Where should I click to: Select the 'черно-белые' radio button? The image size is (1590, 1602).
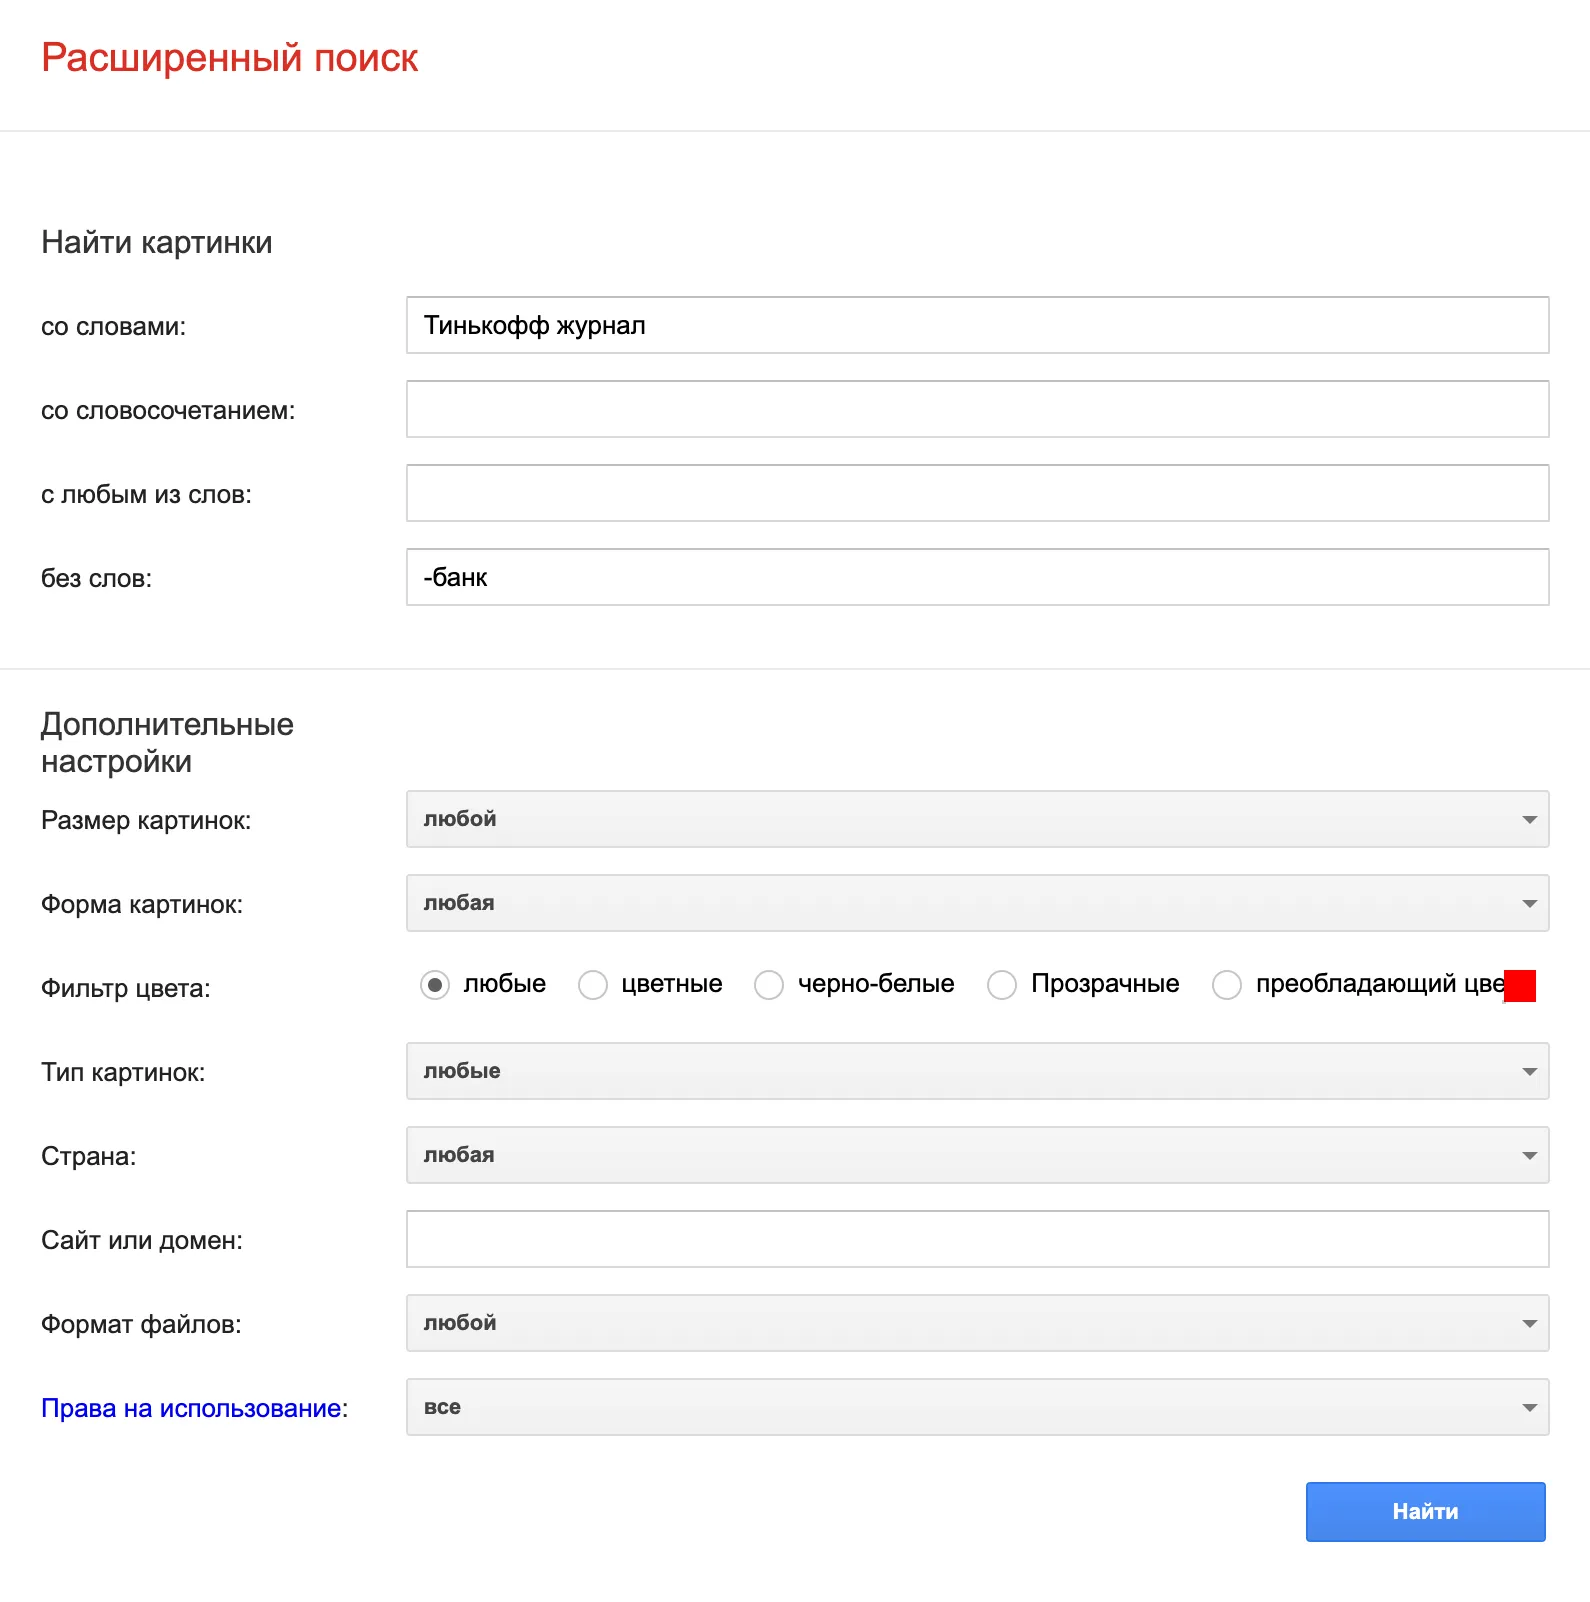point(769,985)
